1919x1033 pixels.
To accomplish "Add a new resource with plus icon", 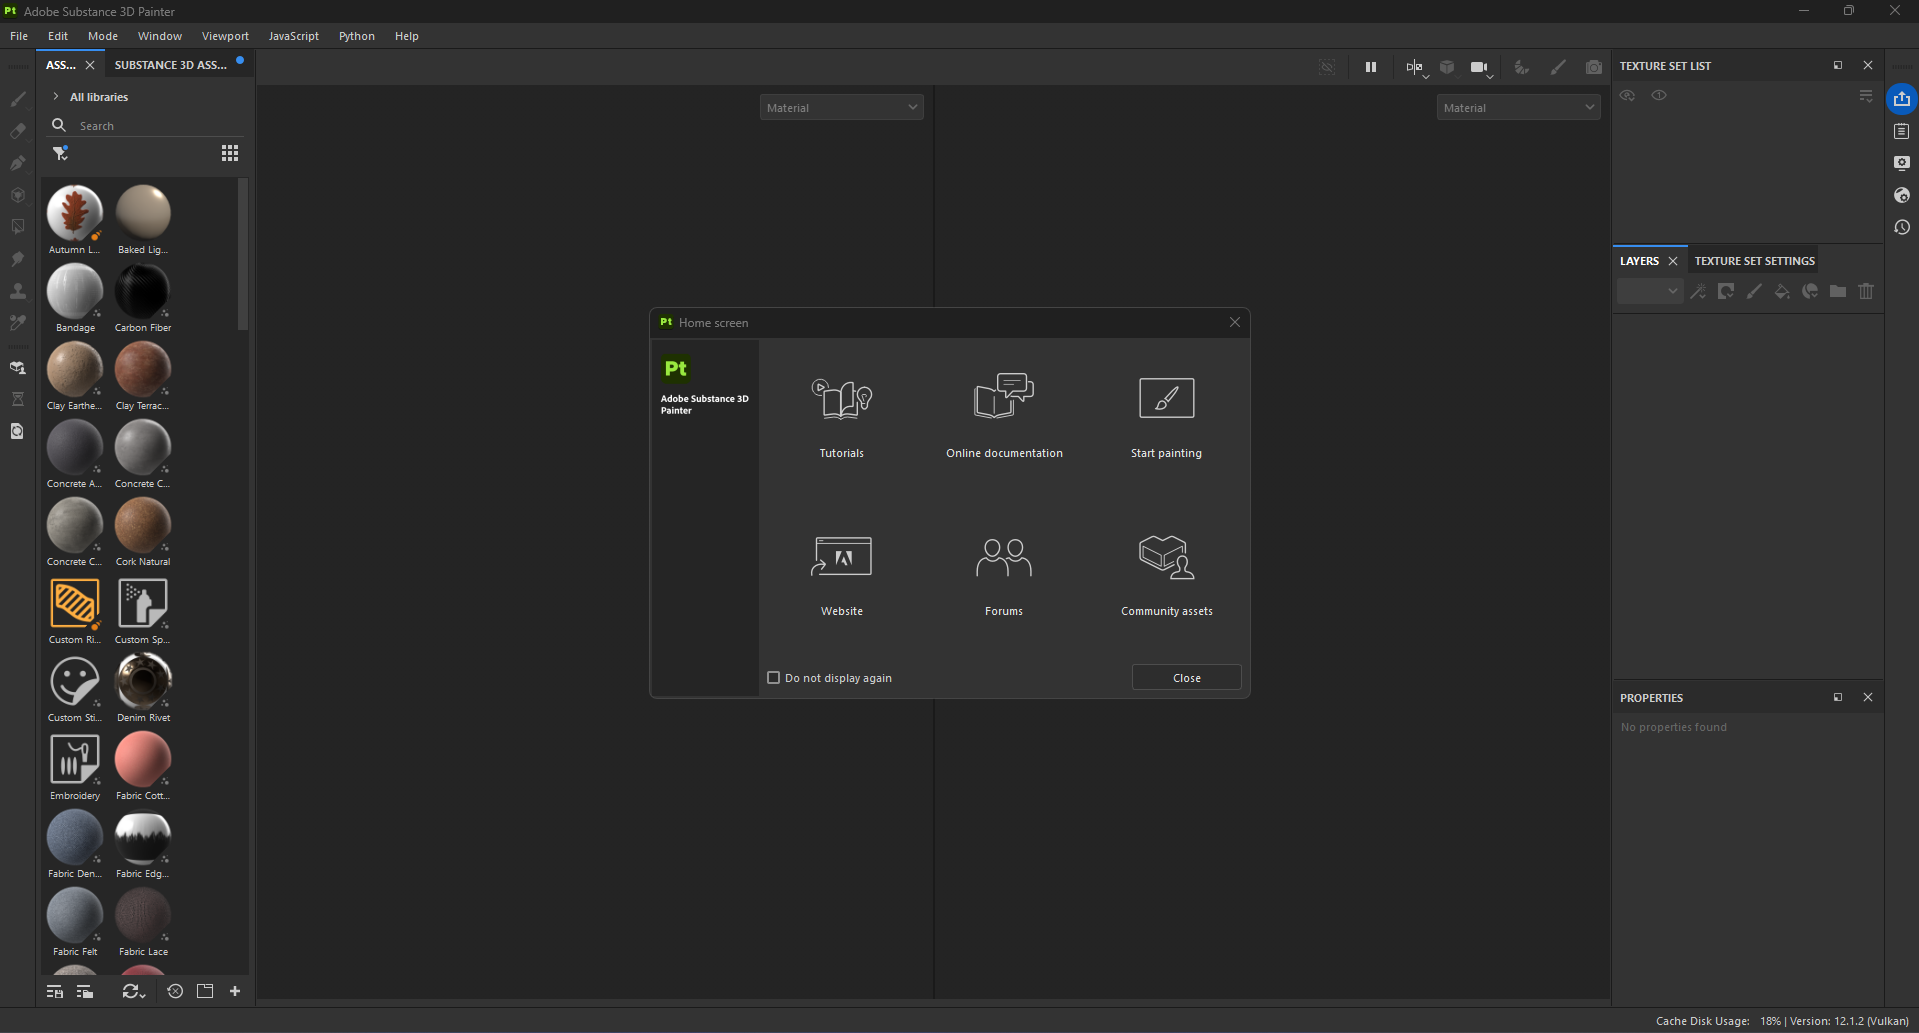I will 235,991.
